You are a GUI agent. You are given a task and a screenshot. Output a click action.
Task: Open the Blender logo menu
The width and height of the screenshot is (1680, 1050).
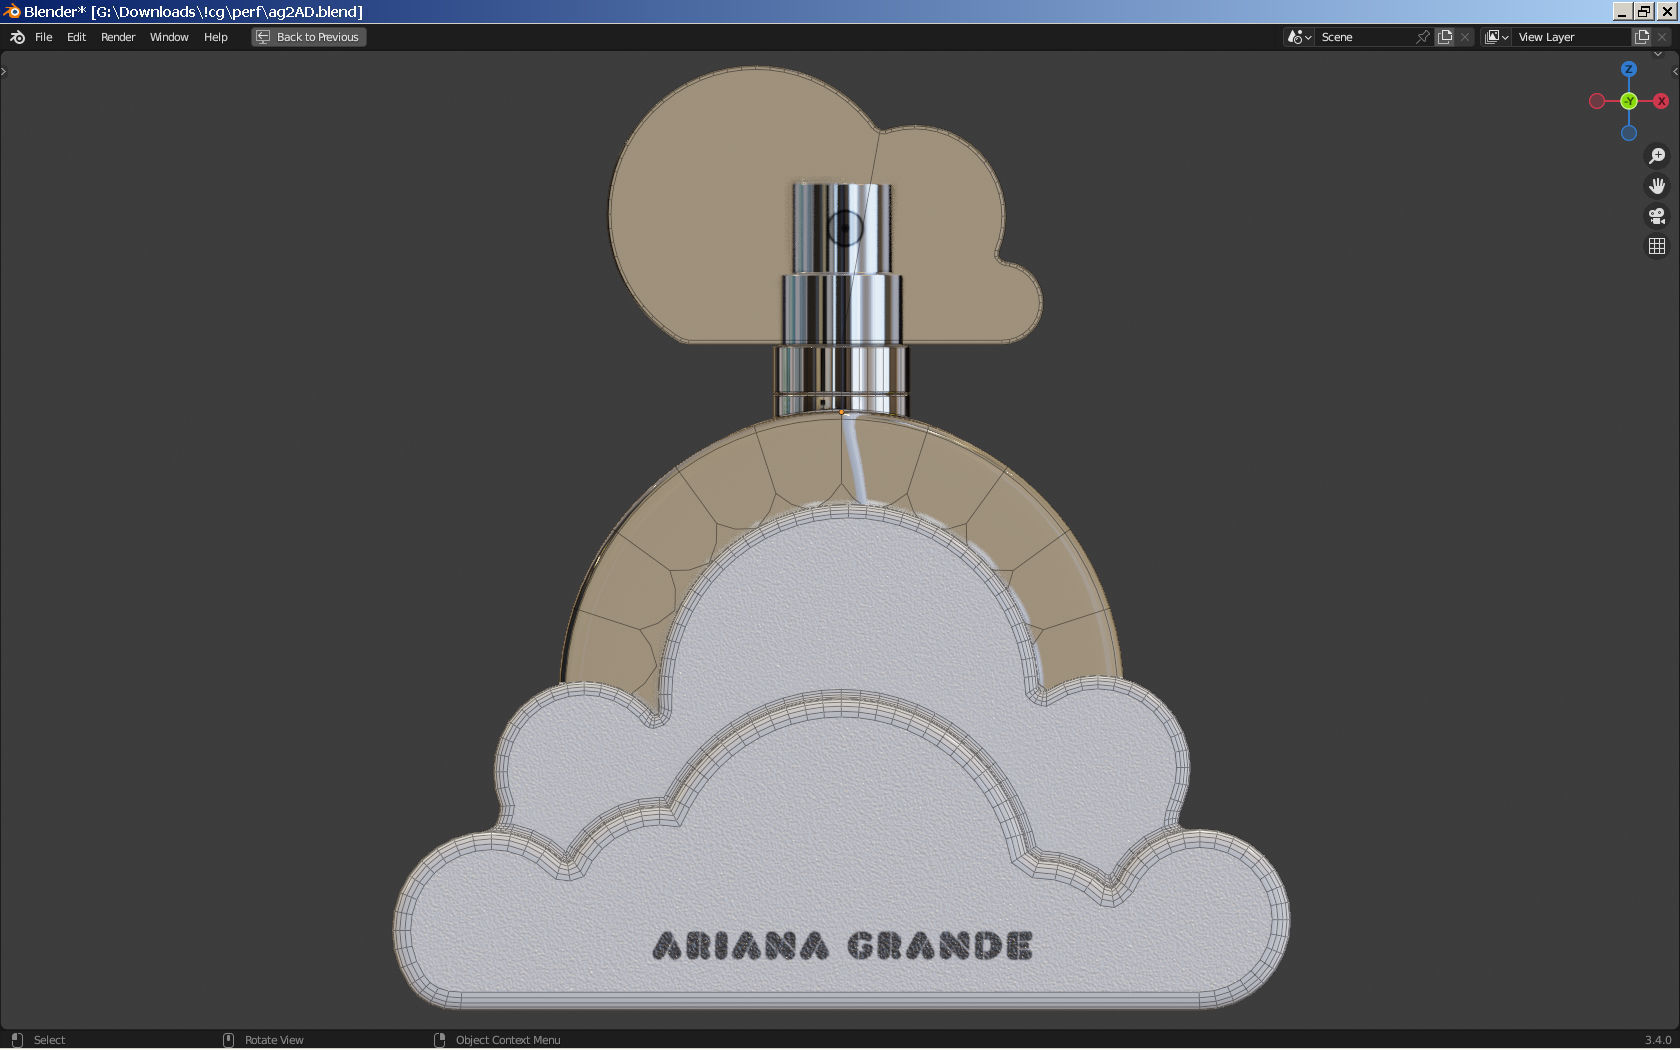pyautogui.click(x=17, y=37)
